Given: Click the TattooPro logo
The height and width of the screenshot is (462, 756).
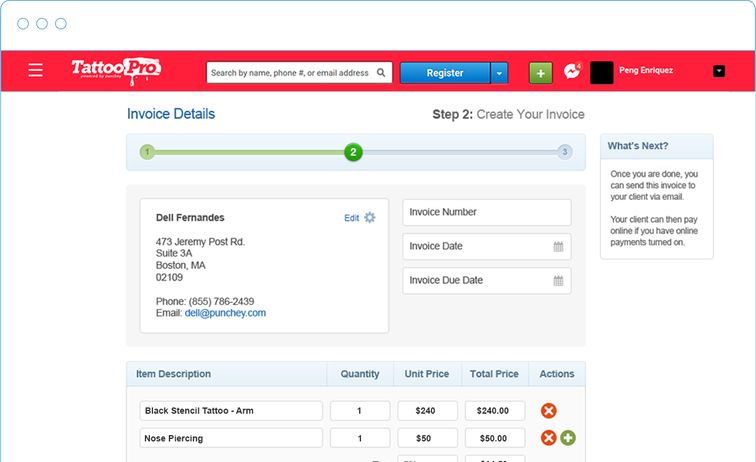Looking at the screenshot, I should (x=116, y=70).
